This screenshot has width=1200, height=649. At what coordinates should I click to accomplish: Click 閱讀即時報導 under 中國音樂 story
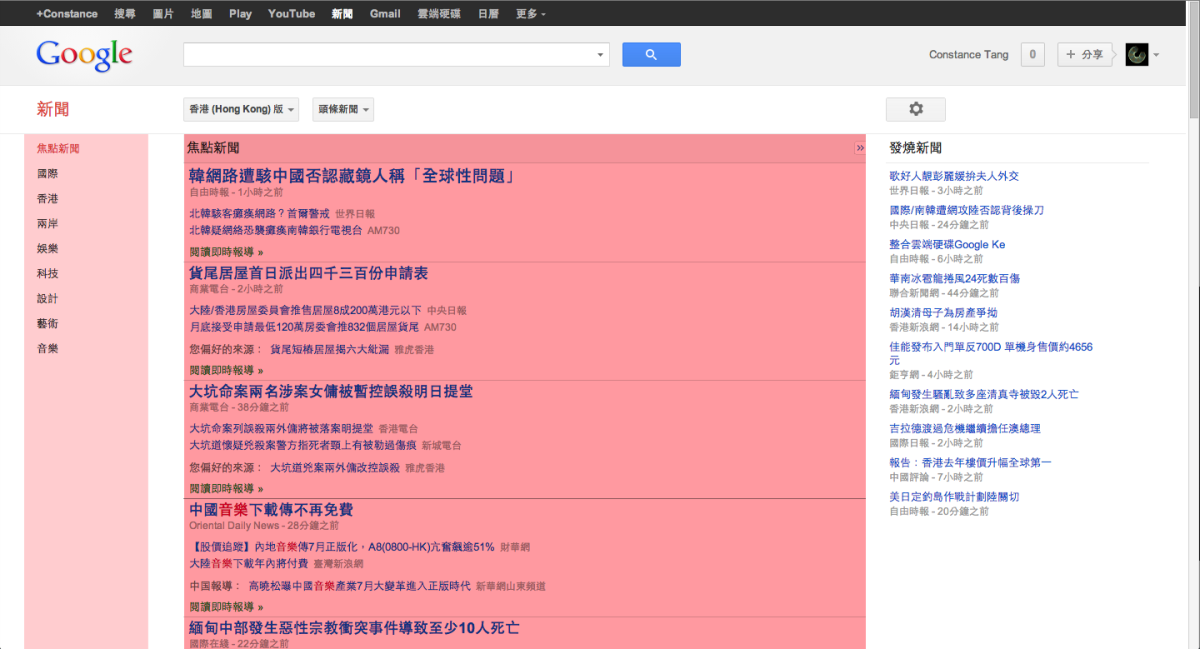coord(224,605)
